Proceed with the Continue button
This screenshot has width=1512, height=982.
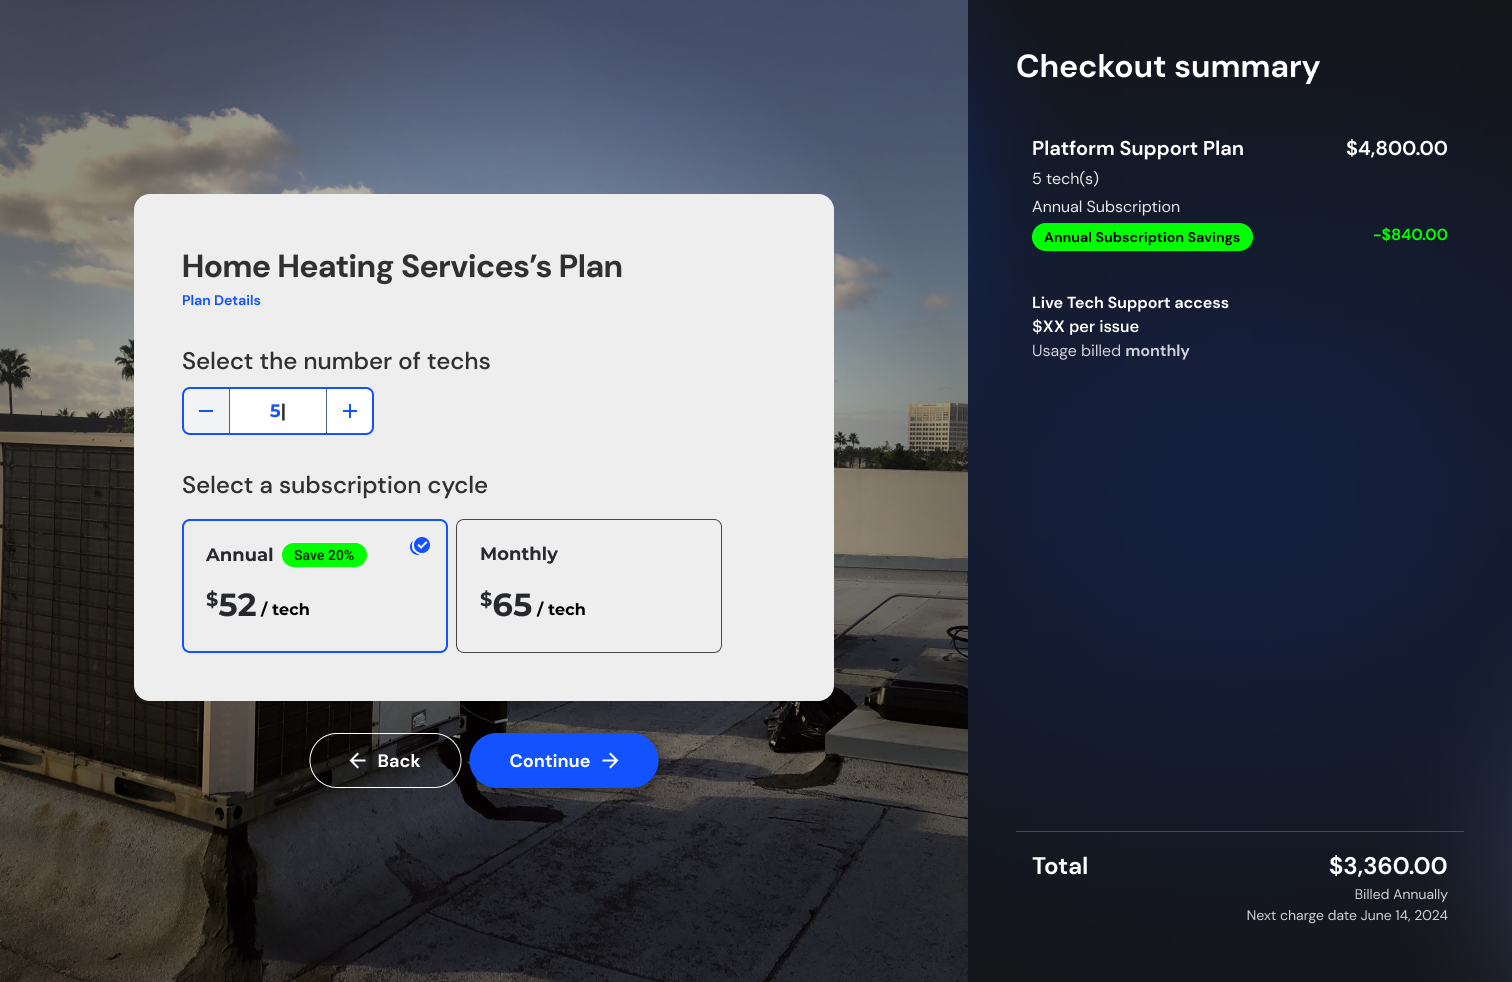click(x=564, y=761)
